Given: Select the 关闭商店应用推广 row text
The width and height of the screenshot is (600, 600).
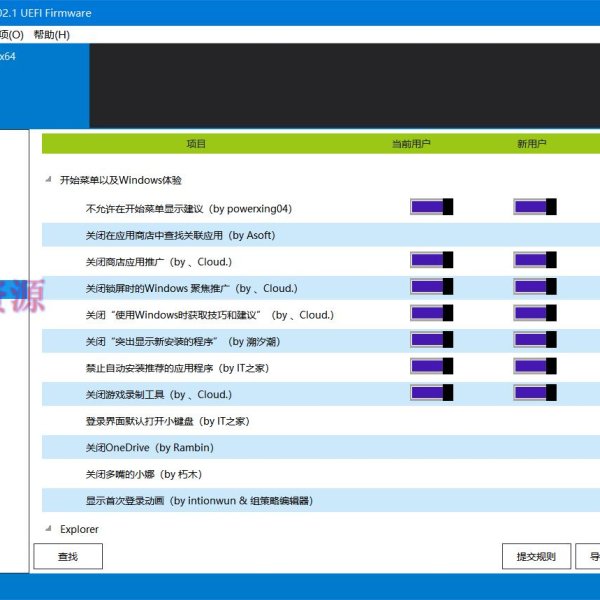Looking at the screenshot, I should point(159,262).
